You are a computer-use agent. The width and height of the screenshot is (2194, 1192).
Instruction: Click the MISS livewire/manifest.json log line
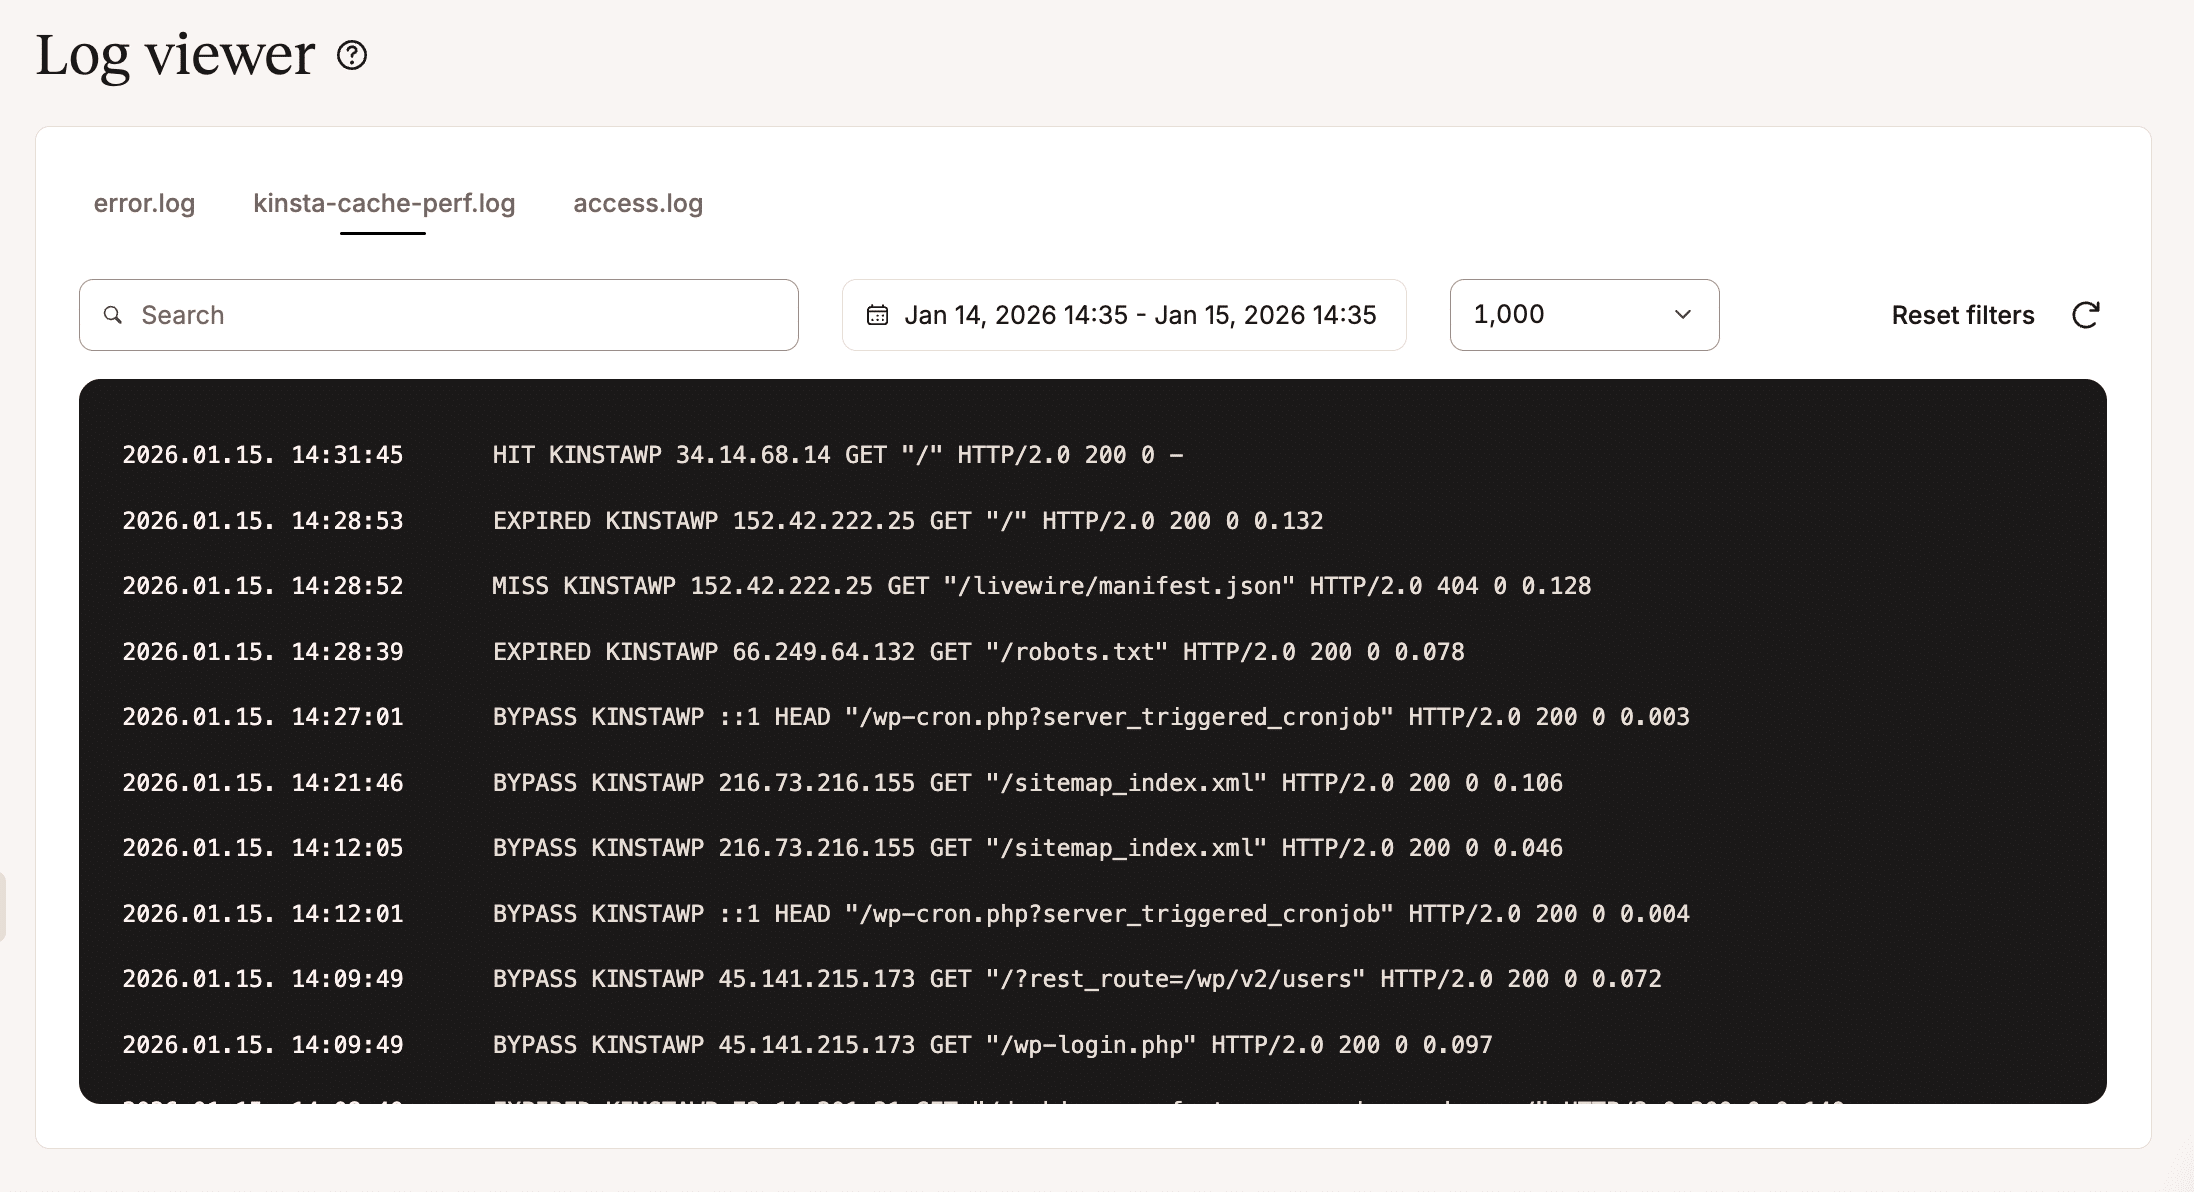pos(1040,585)
